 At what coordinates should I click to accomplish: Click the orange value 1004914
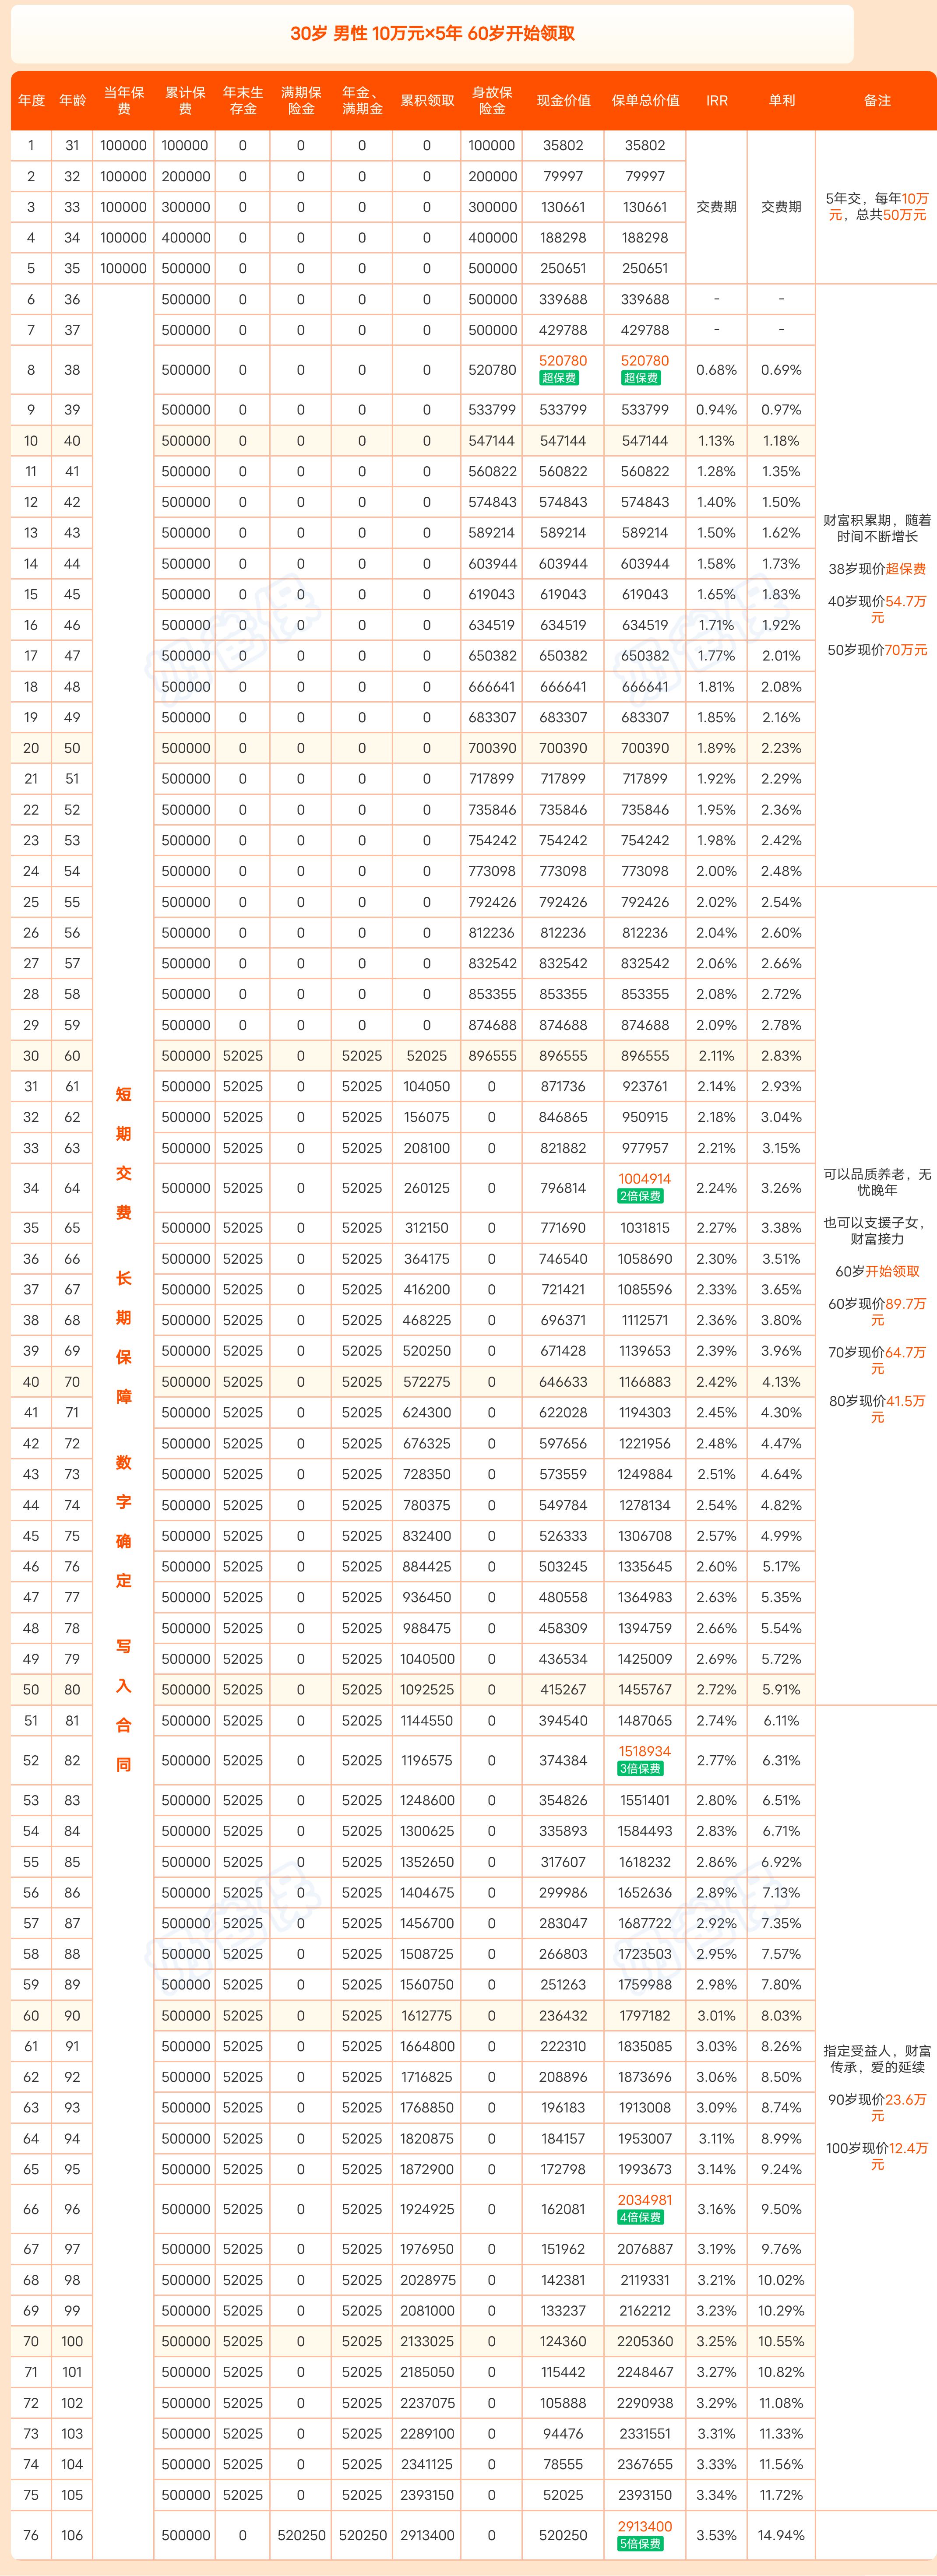[645, 1179]
